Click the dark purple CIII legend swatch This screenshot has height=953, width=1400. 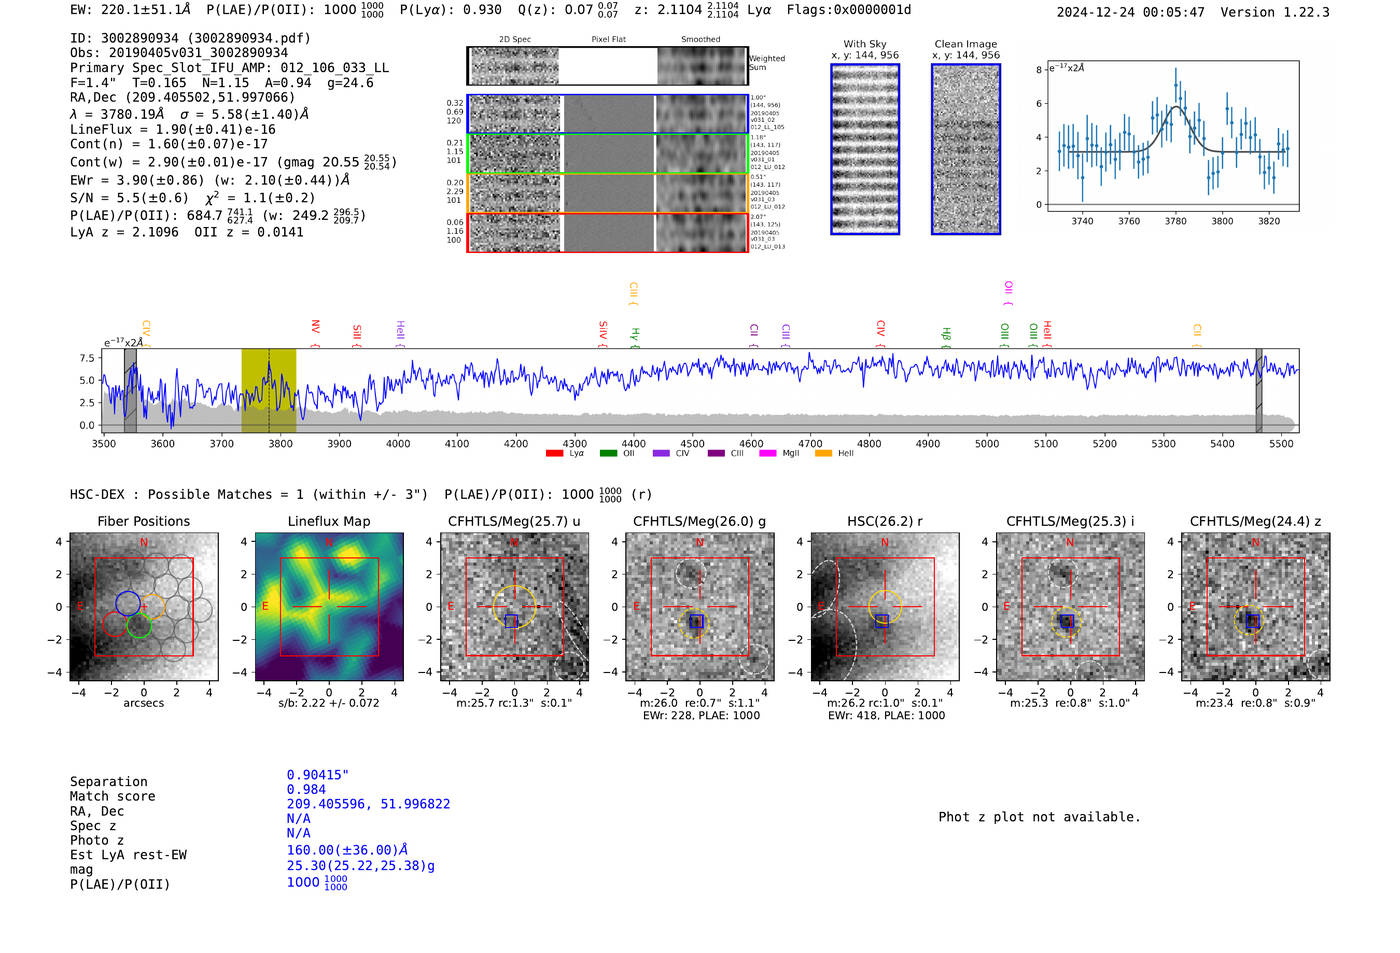pyautogui.click(x=716, y=454)
